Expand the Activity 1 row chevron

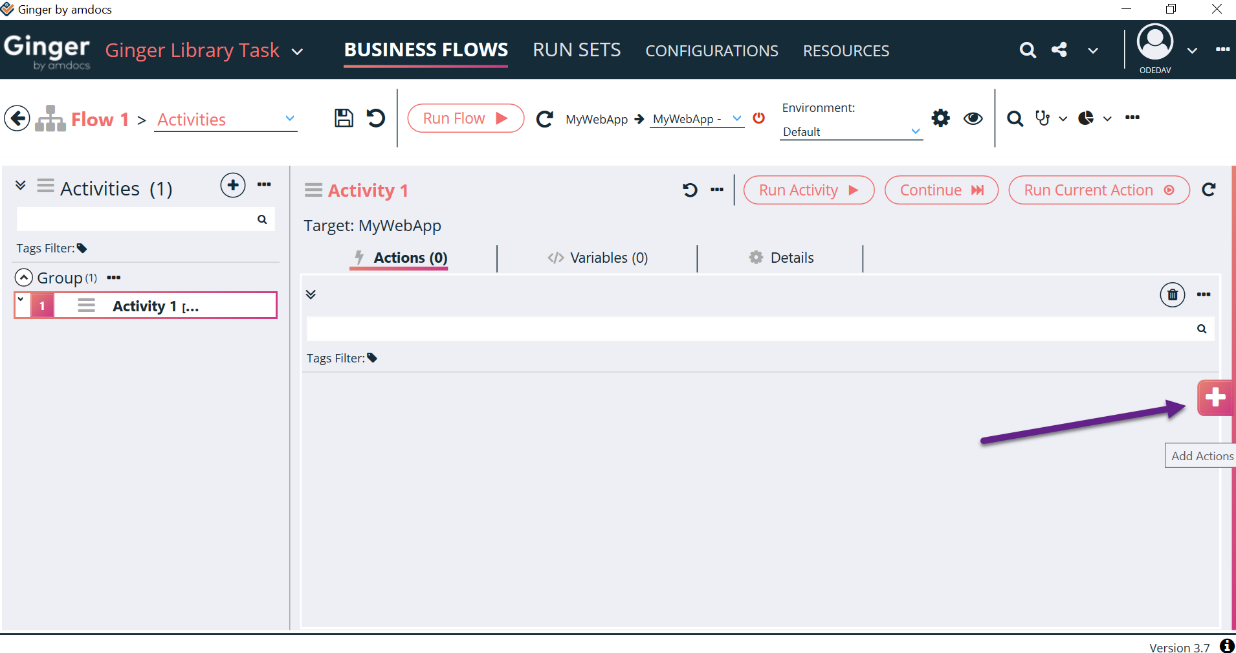pyautogui.click(x=21, y=299)
